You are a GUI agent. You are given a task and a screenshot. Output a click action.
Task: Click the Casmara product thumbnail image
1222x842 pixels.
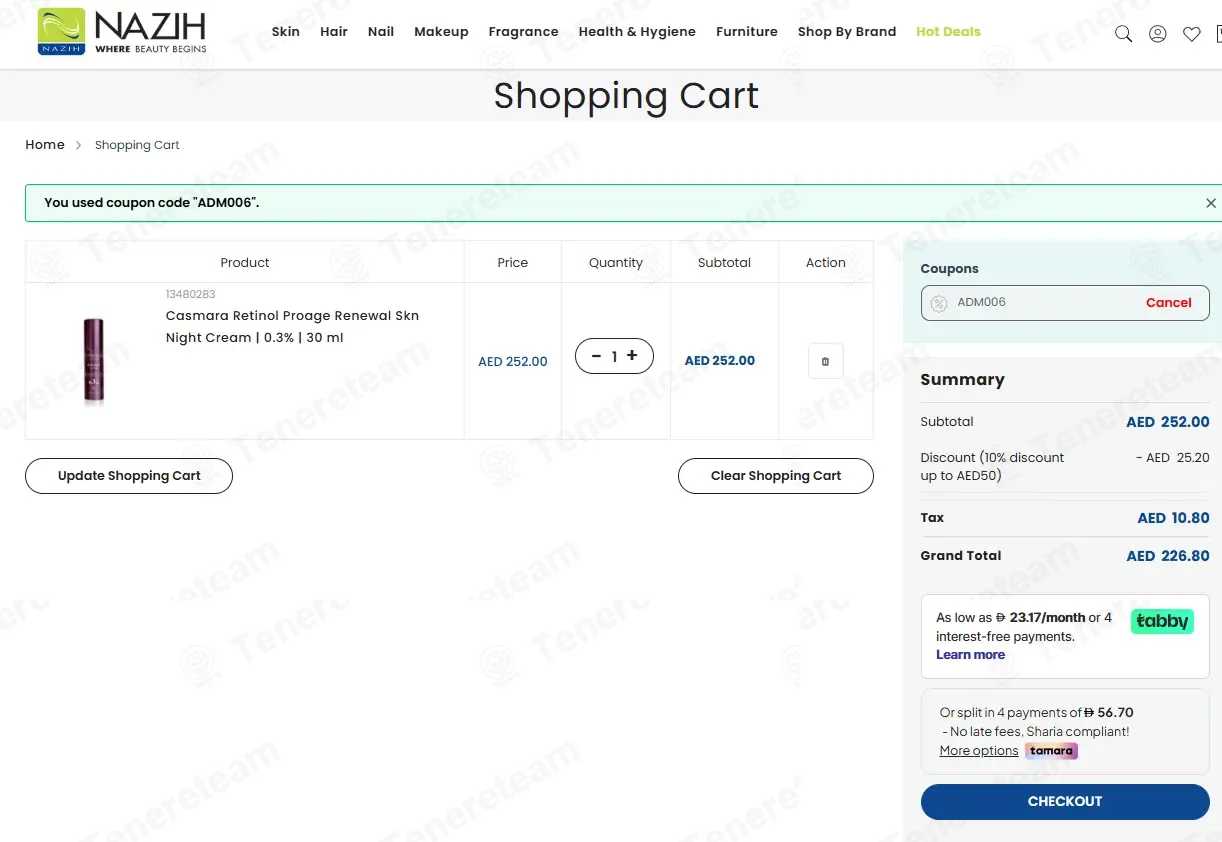tap(94, 360)
